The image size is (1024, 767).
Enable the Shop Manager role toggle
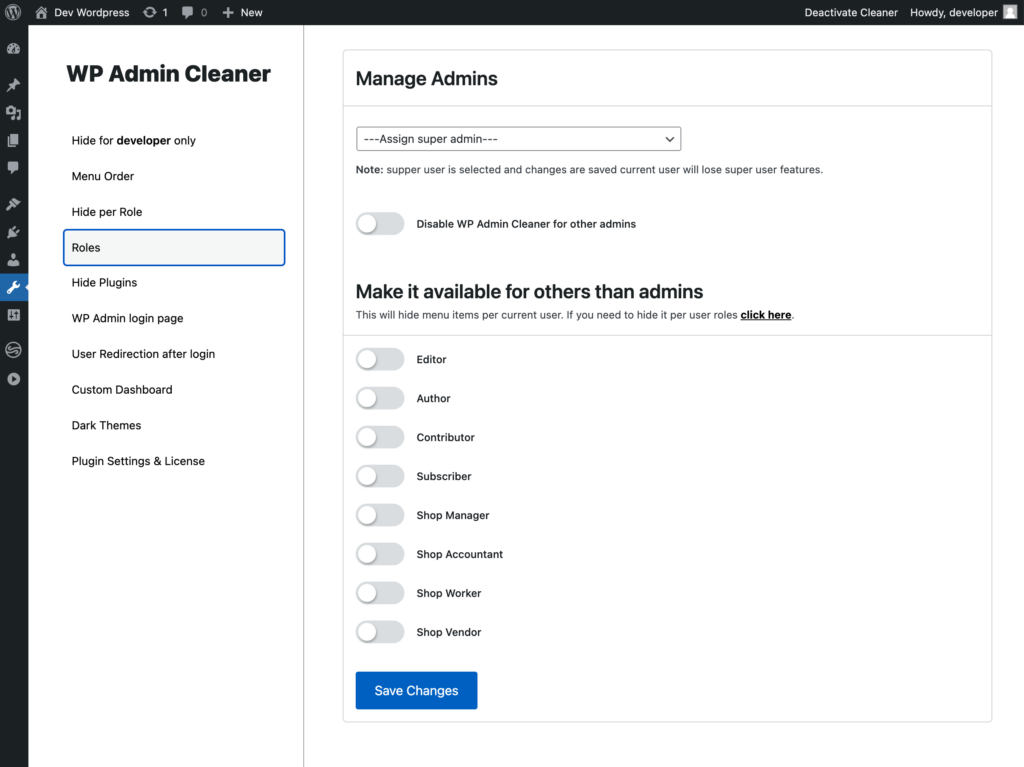[380, 515]
